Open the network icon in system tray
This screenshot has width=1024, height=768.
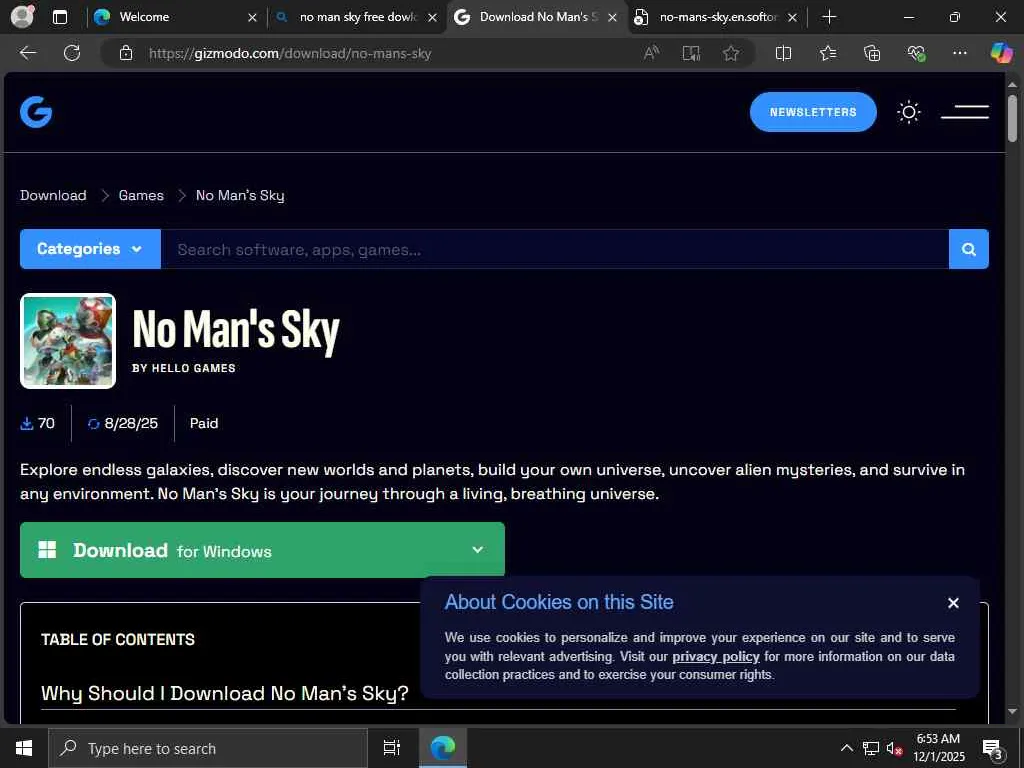871,748
